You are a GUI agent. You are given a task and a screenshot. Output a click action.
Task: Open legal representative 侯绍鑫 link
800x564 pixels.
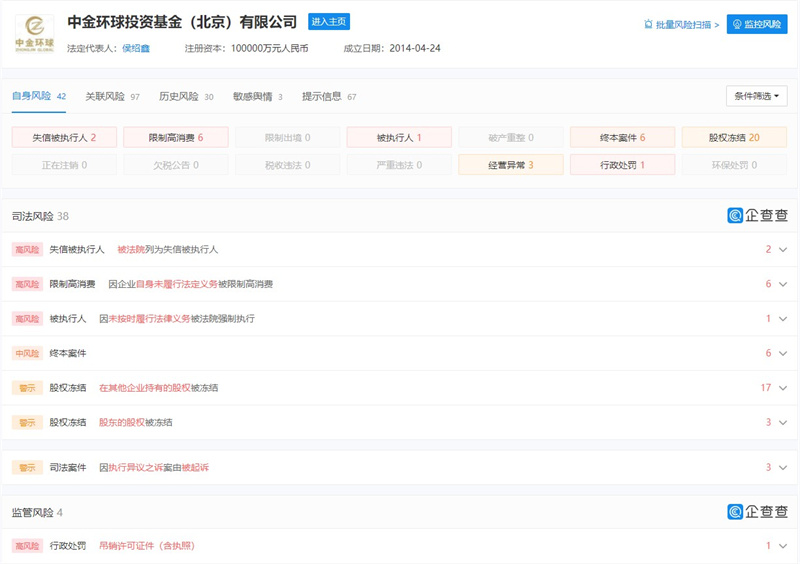(x=135, y=48)
